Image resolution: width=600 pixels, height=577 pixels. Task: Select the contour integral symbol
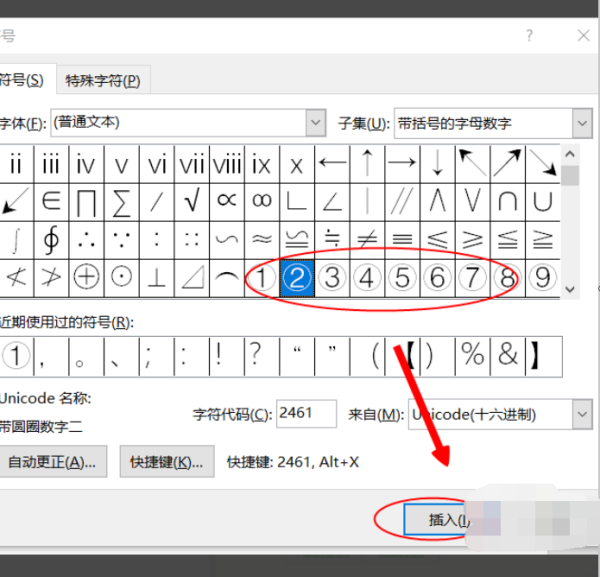point(51,240)
